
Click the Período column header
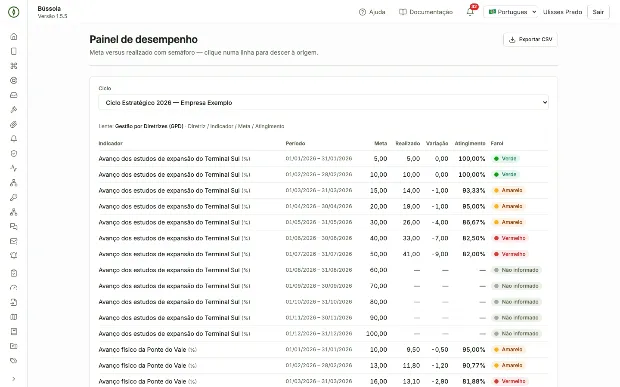coord(295,143)
